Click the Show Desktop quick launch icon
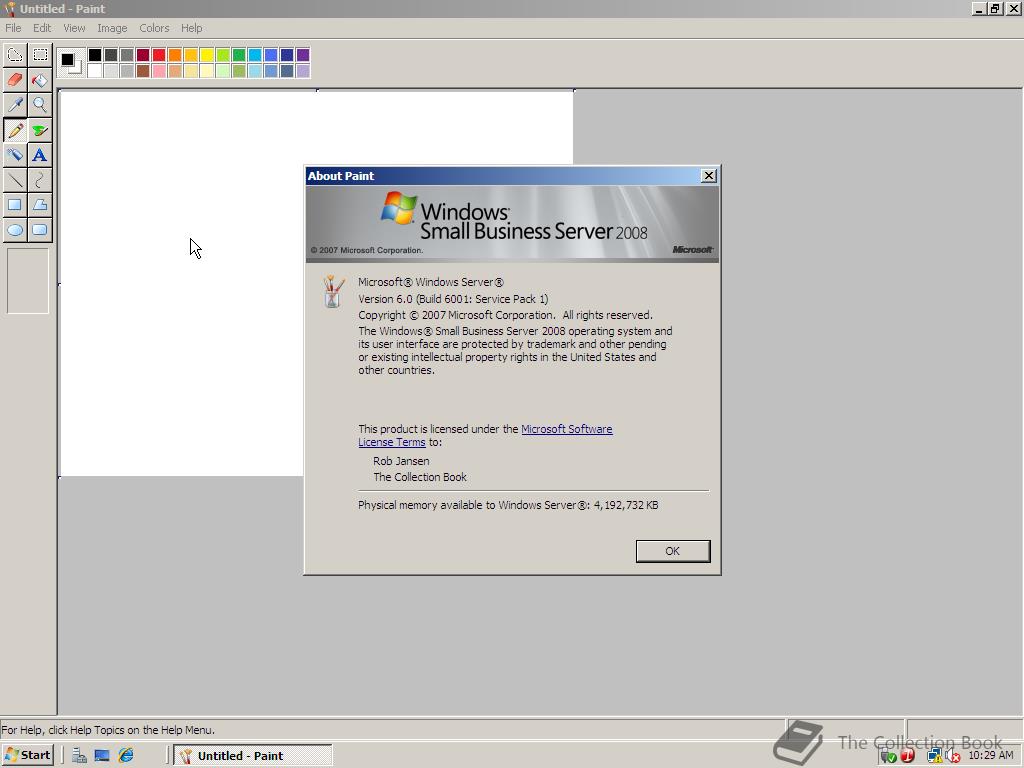 coord(102,756)
